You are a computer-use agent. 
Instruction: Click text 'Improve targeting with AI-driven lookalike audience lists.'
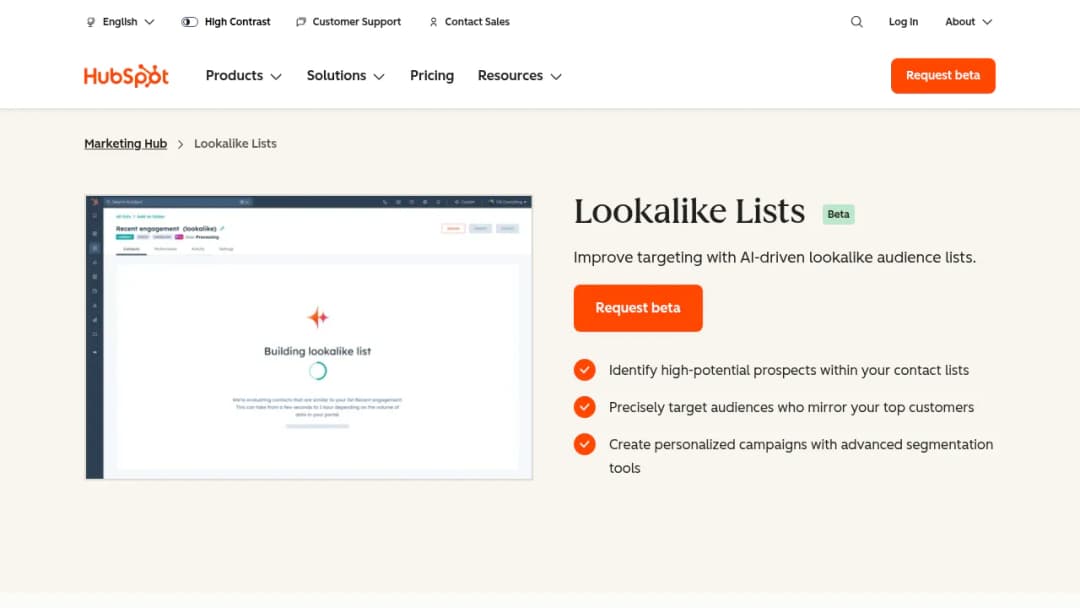(x=775, y=258)
